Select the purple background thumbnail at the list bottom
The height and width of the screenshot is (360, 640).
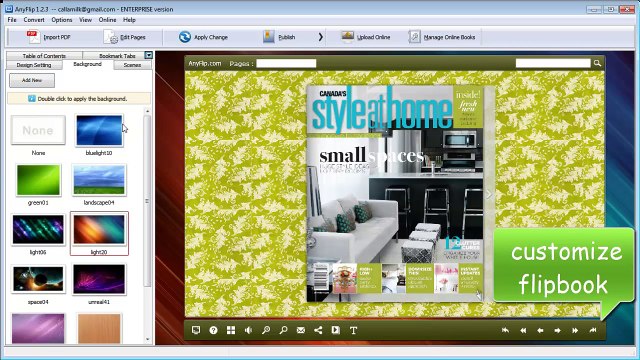(x=38, y=328)
